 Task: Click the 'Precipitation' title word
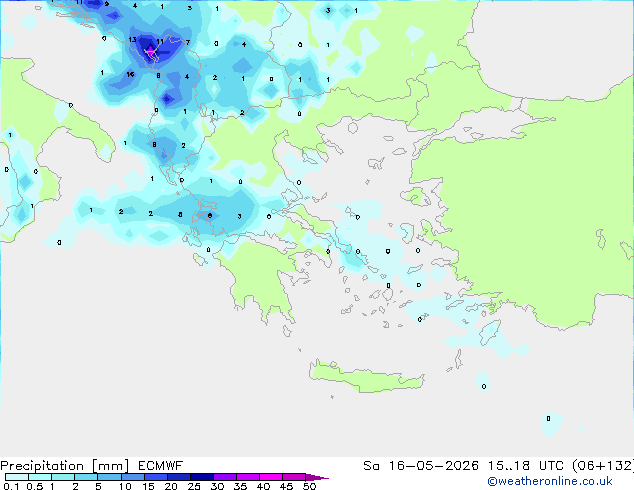[42, 466]
